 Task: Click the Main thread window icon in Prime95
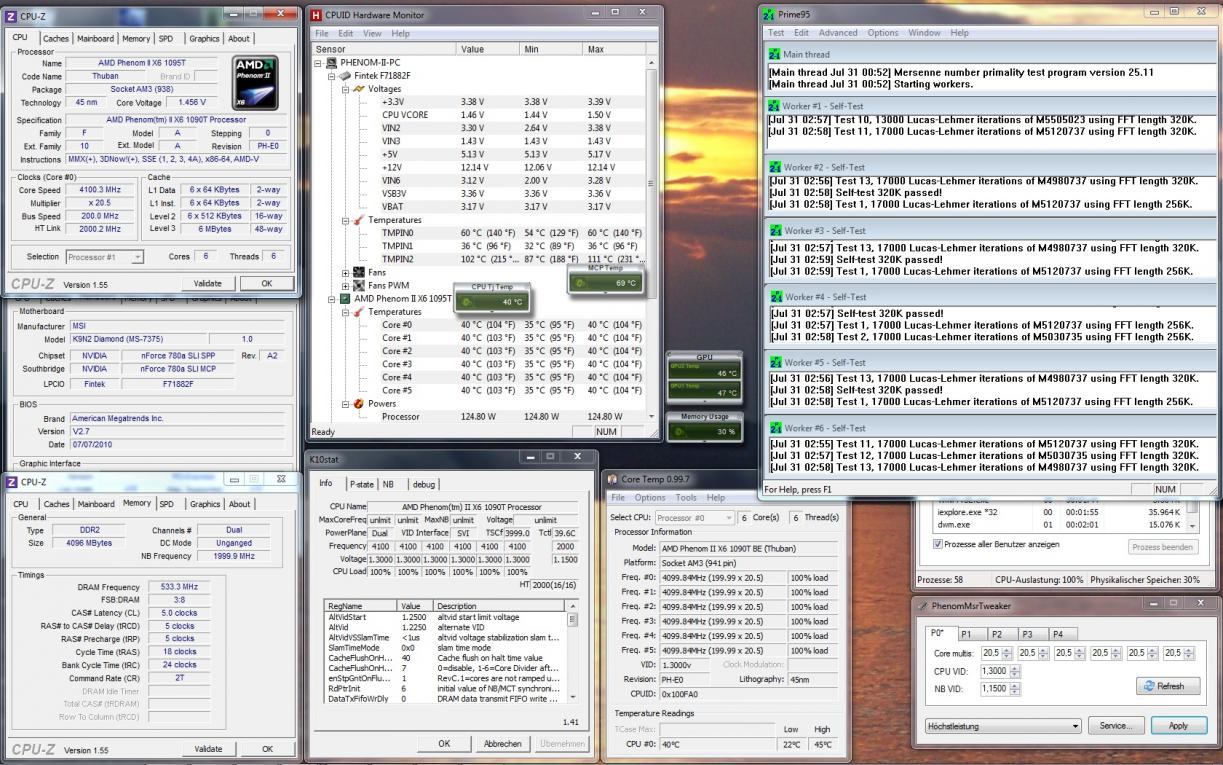(774, 54)
